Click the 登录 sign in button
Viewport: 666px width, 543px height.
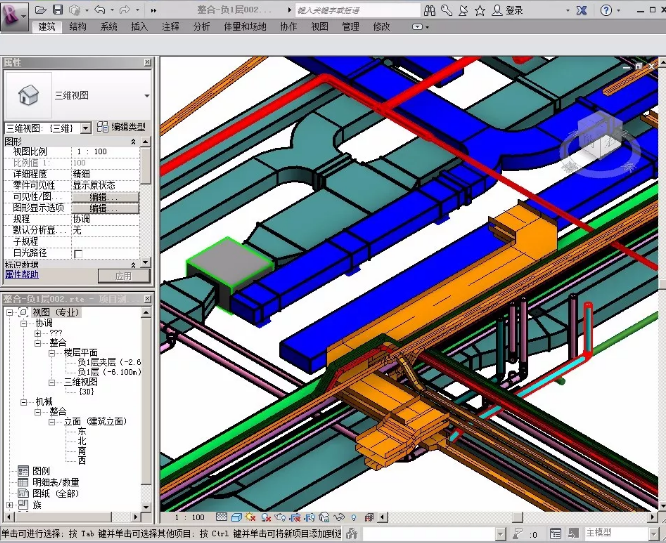[508, 10]
